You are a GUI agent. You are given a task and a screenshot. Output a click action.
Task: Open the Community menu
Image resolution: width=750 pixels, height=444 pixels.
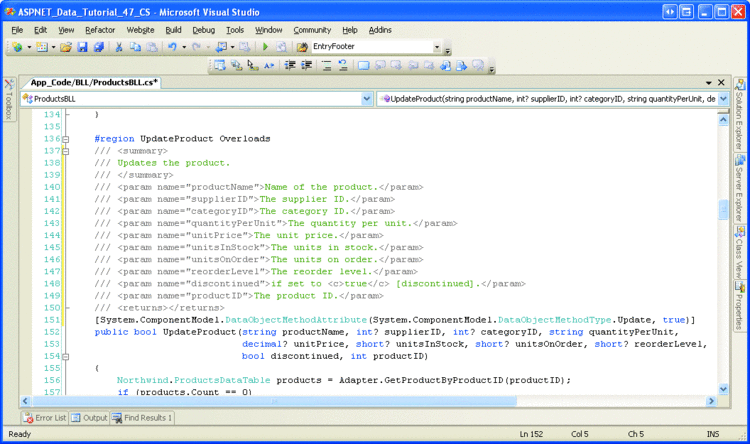tap(312, 30)
